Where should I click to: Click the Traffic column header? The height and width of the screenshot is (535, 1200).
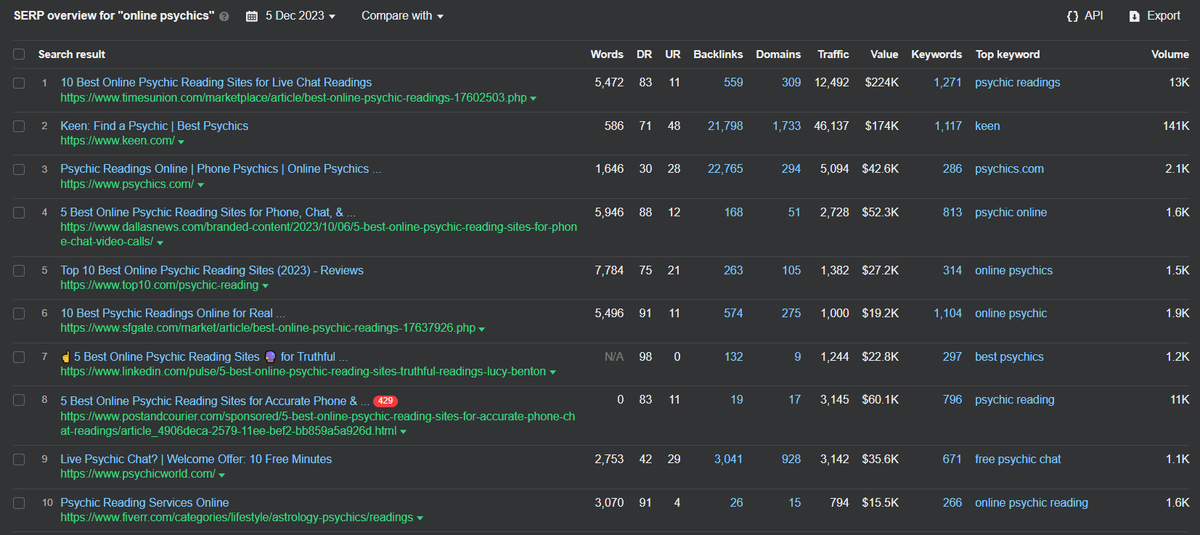[833, 54]
